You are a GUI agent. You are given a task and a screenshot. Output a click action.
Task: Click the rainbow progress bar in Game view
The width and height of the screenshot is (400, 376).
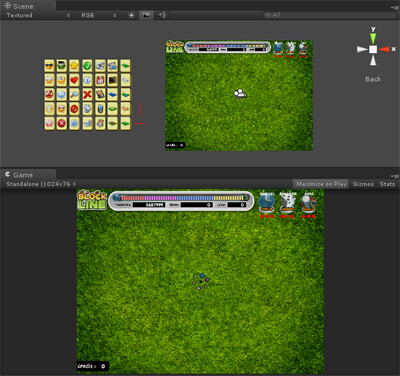point(182,198)
